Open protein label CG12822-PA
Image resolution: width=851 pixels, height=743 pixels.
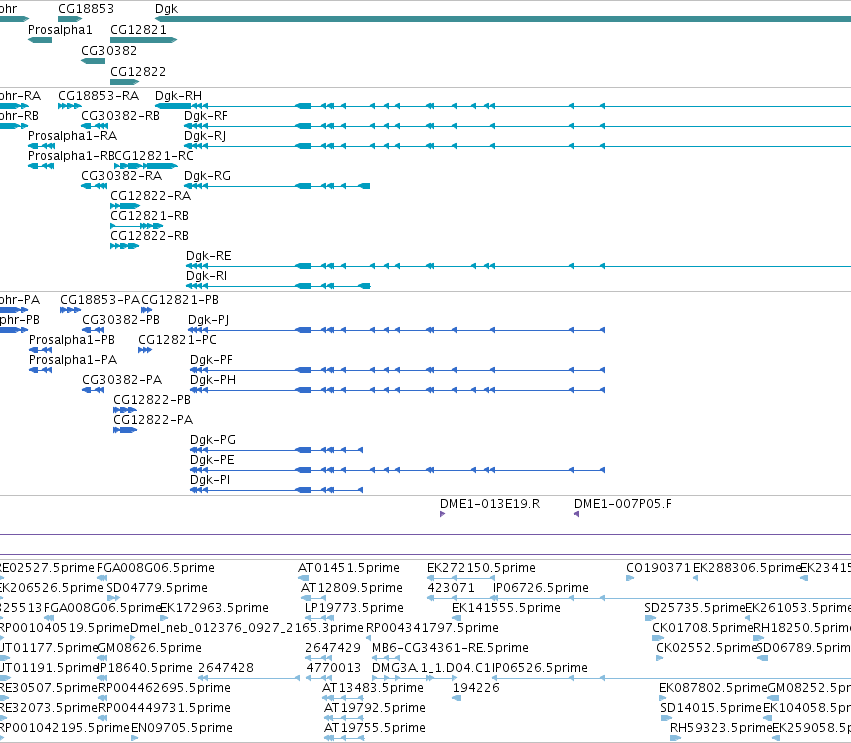[153, 420]
